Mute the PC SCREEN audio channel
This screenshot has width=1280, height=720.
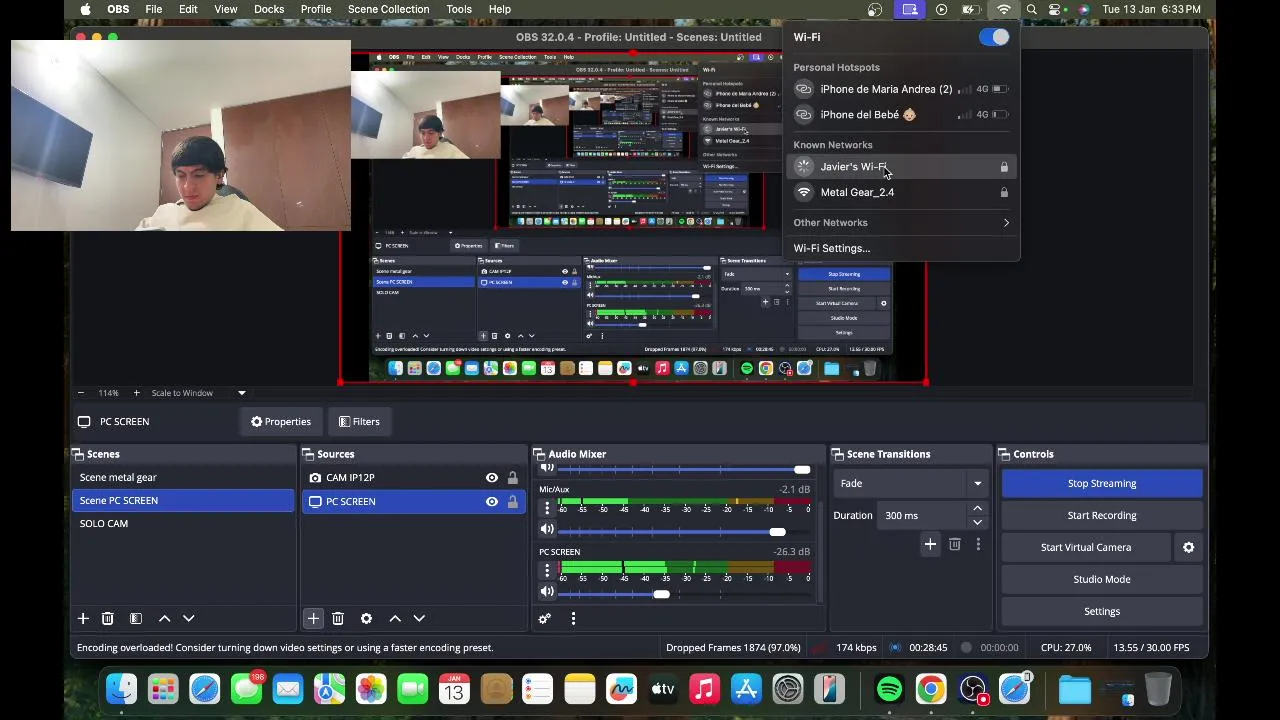pos(547,593)
